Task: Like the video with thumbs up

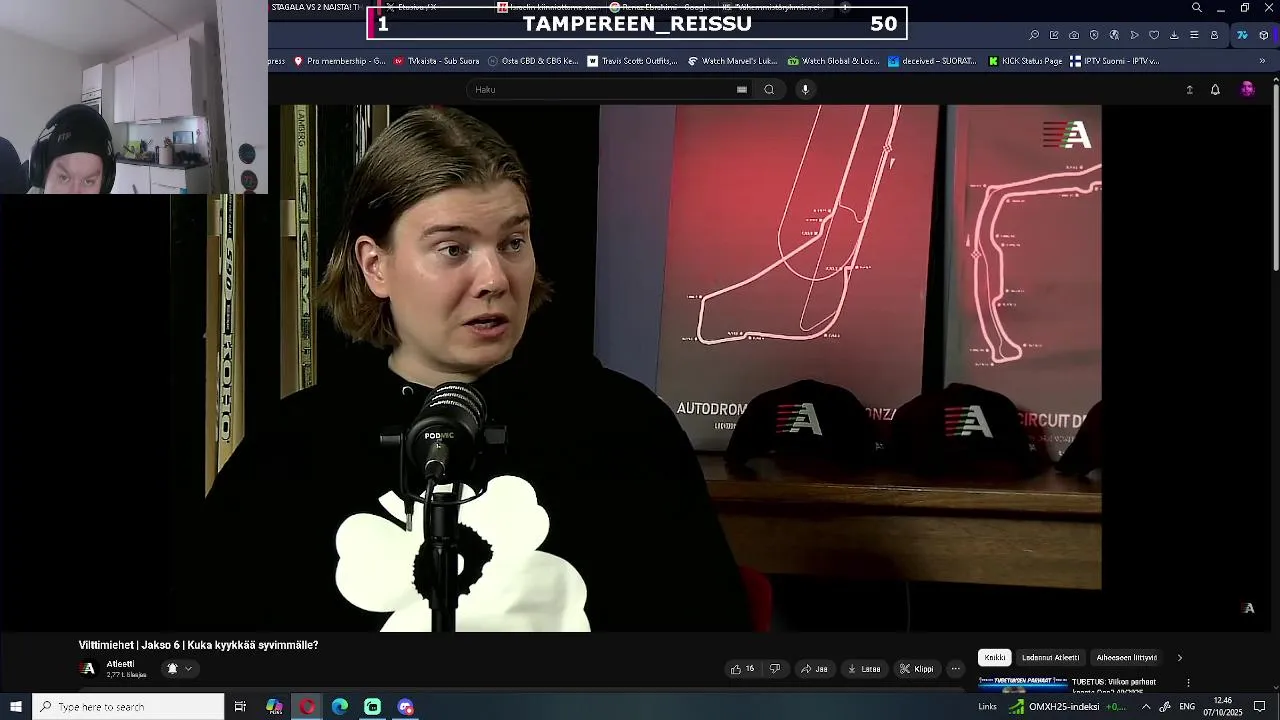Action: [742, 669]
